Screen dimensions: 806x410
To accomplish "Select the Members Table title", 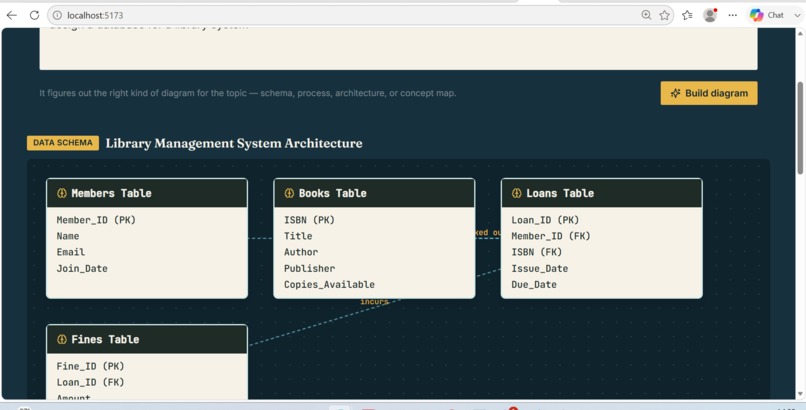I will coord(111,193).
